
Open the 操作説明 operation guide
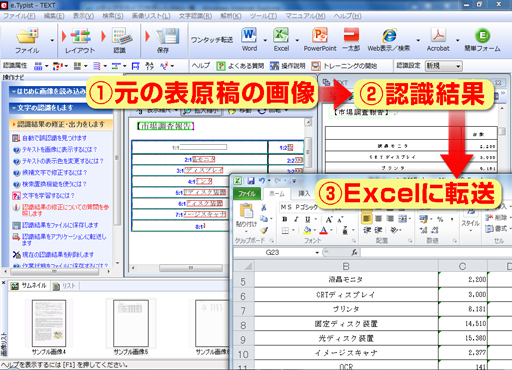pyautogui.click(x=288, y=66)
